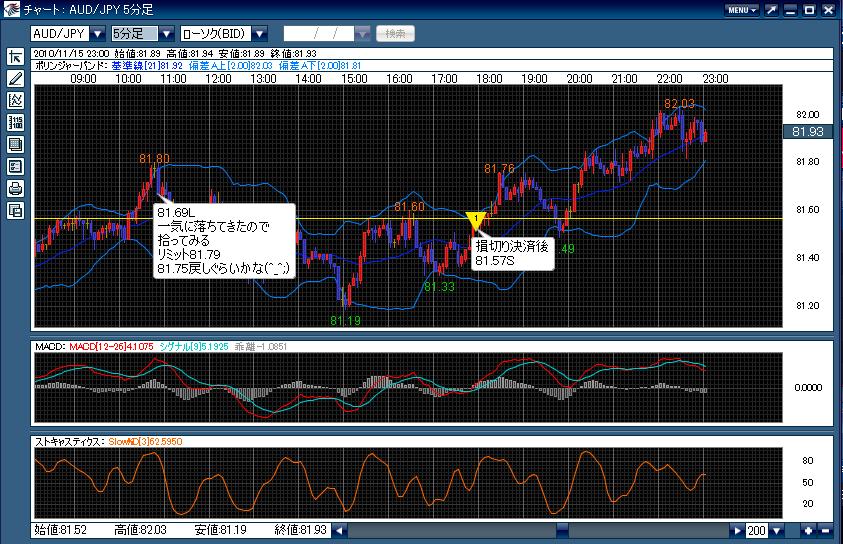Open the 200 bar count dropdown
Screen dimensions: 843x544
pyautogui.click(x=776, y=531)
